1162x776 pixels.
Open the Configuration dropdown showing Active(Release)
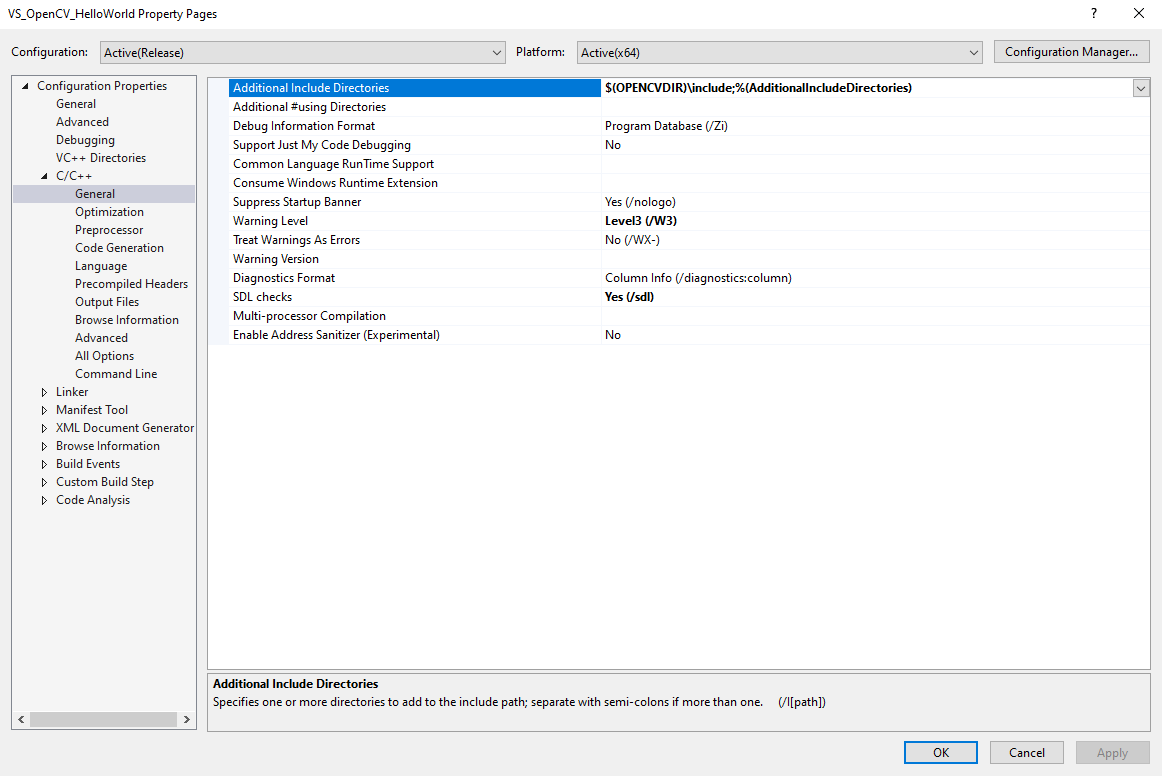(x=302, y=53)
